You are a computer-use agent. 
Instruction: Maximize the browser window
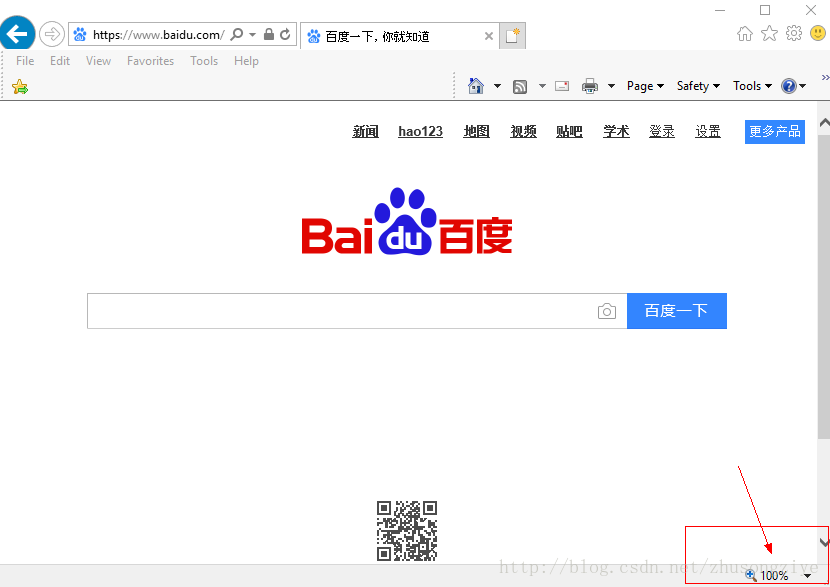click(x=765, y=10)
